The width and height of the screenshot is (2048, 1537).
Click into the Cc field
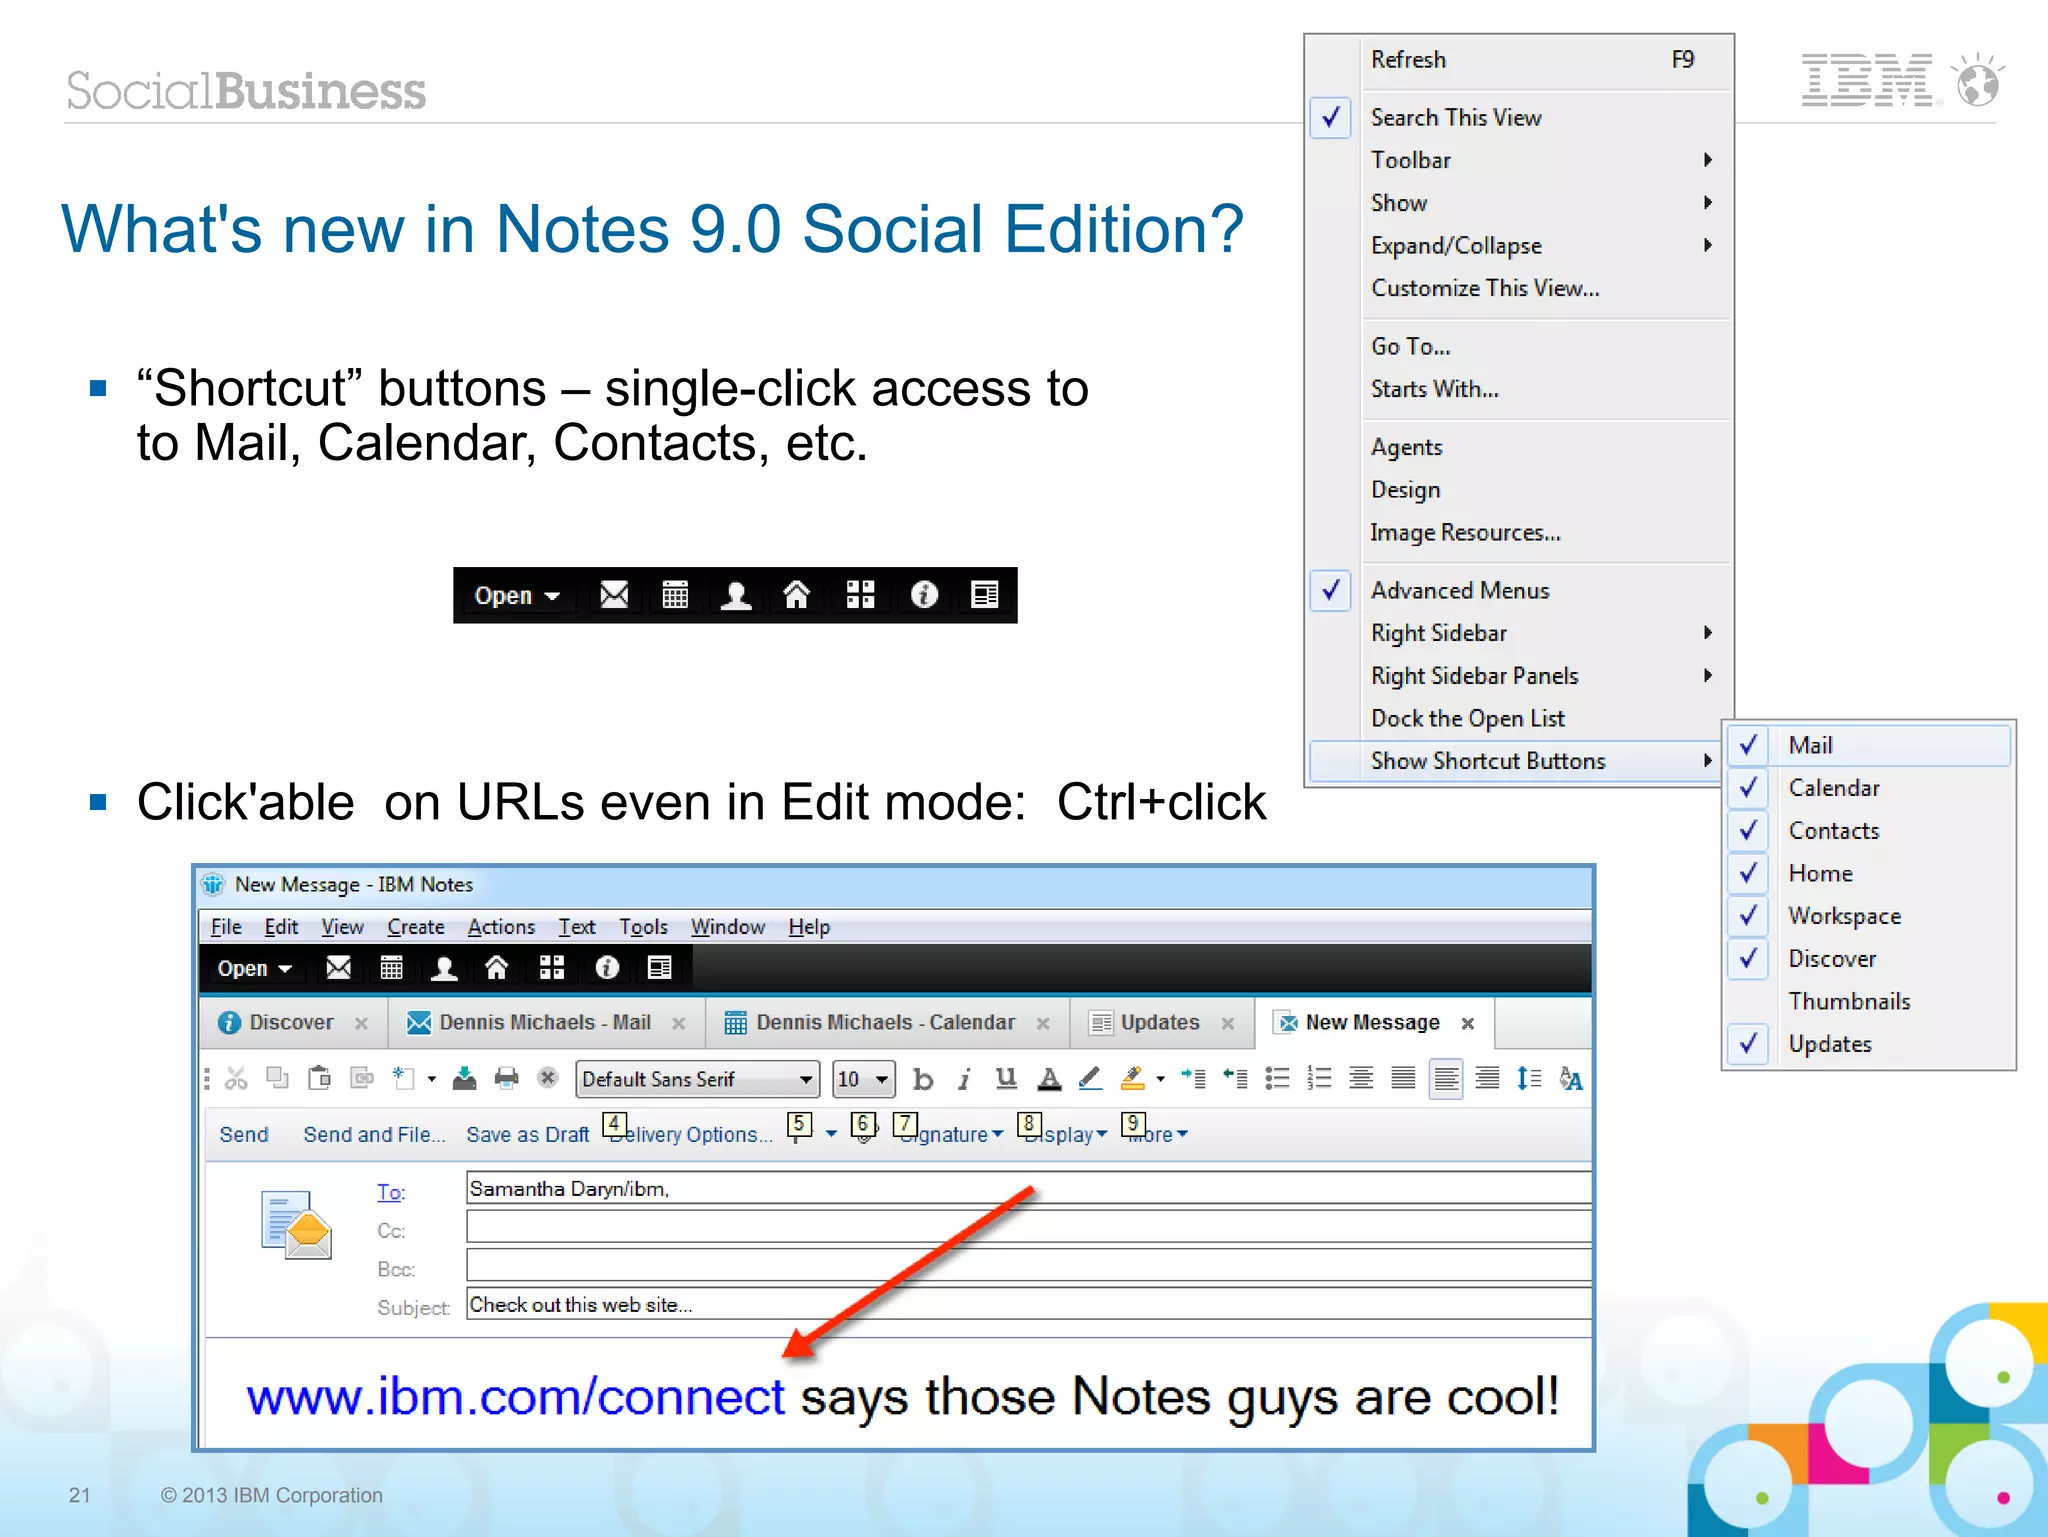point(1028,1227)
